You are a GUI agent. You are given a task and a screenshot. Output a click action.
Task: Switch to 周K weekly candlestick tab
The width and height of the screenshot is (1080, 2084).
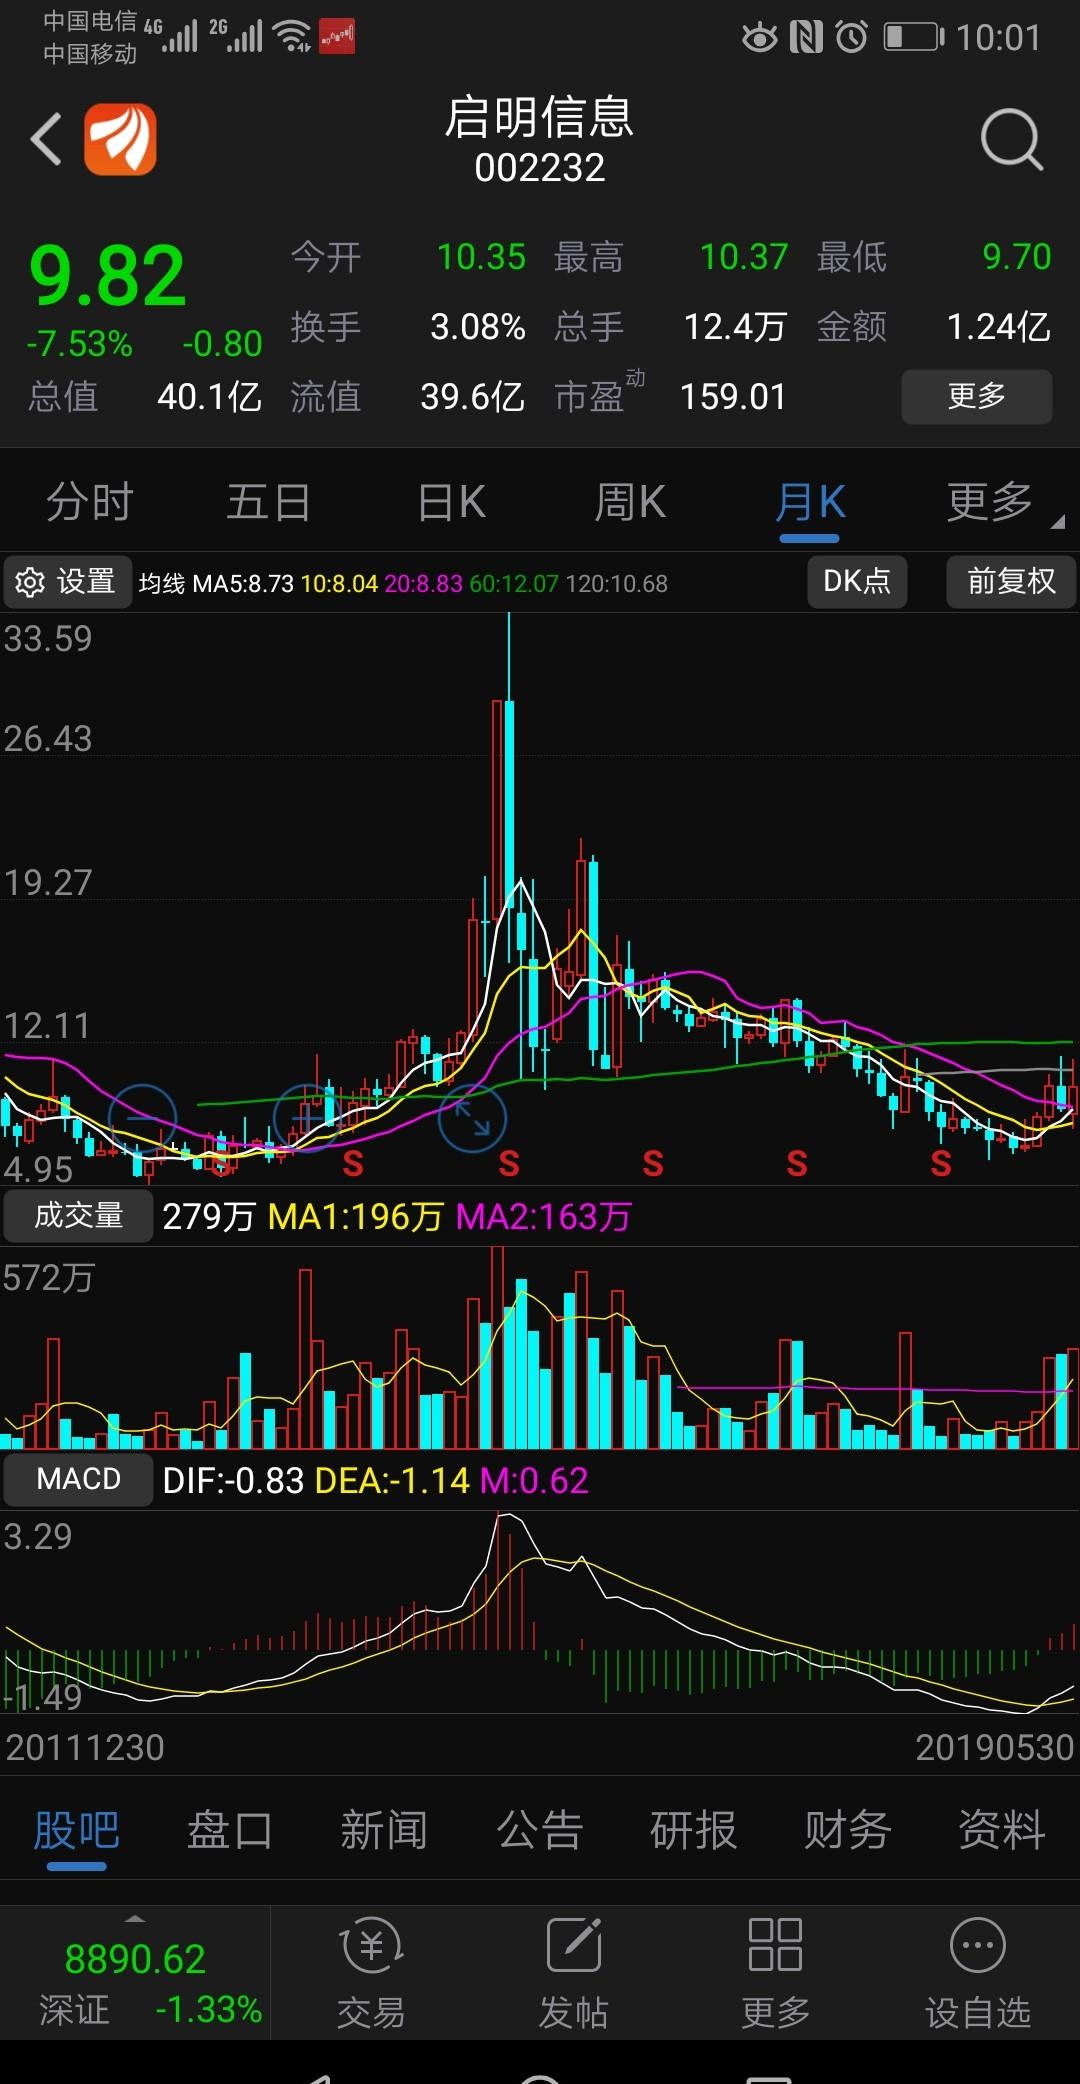pos(630,502)
